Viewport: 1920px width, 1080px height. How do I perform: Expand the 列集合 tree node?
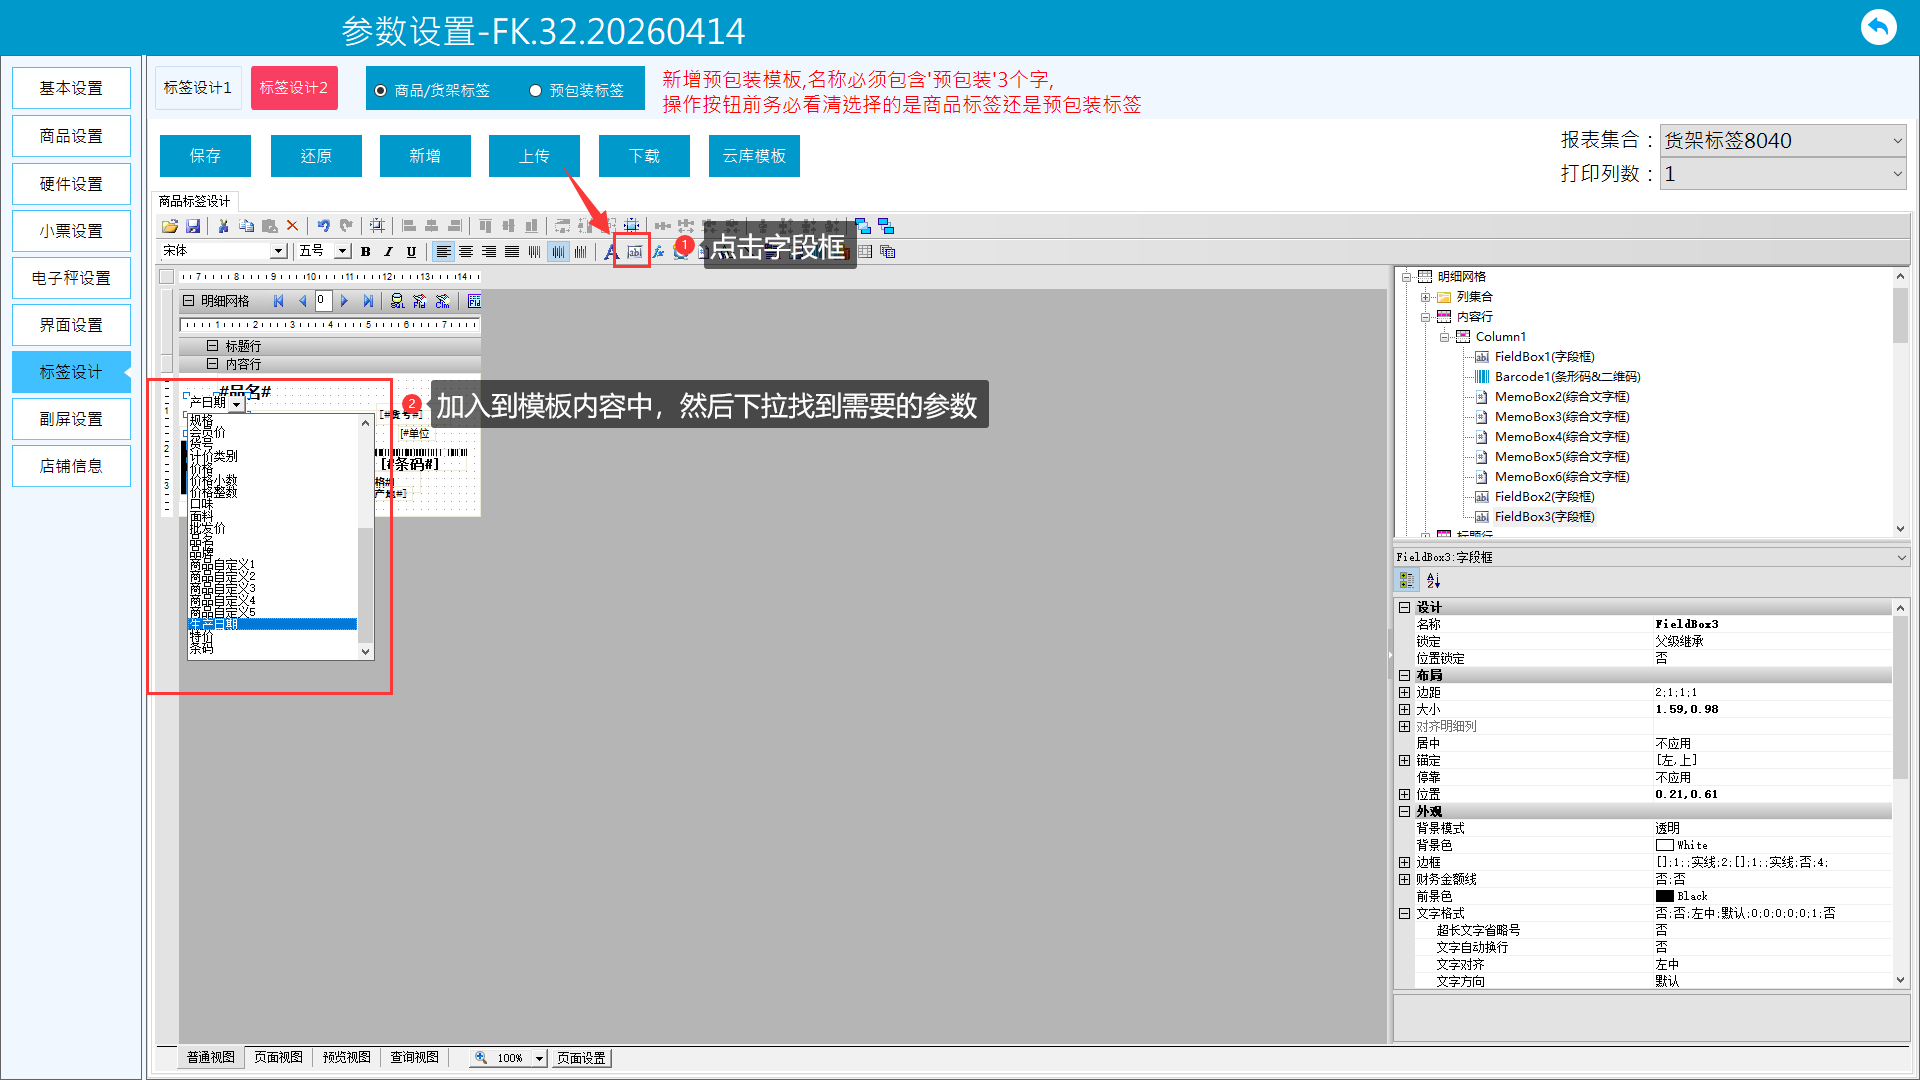(x=1425, y=297)
